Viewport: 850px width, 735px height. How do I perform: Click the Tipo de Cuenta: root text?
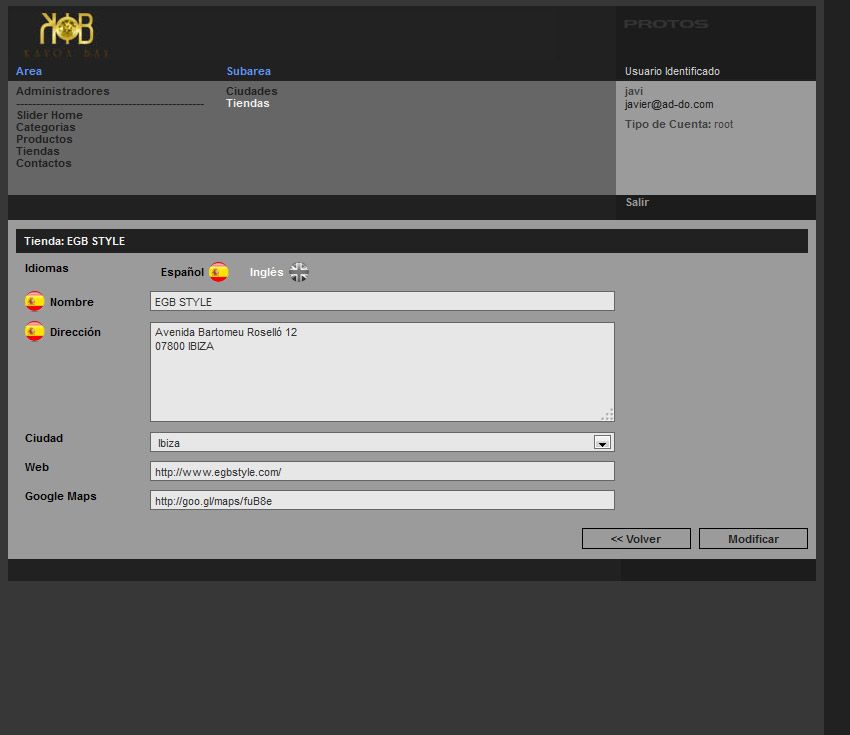pyautogui.click(x=679, y=124)
